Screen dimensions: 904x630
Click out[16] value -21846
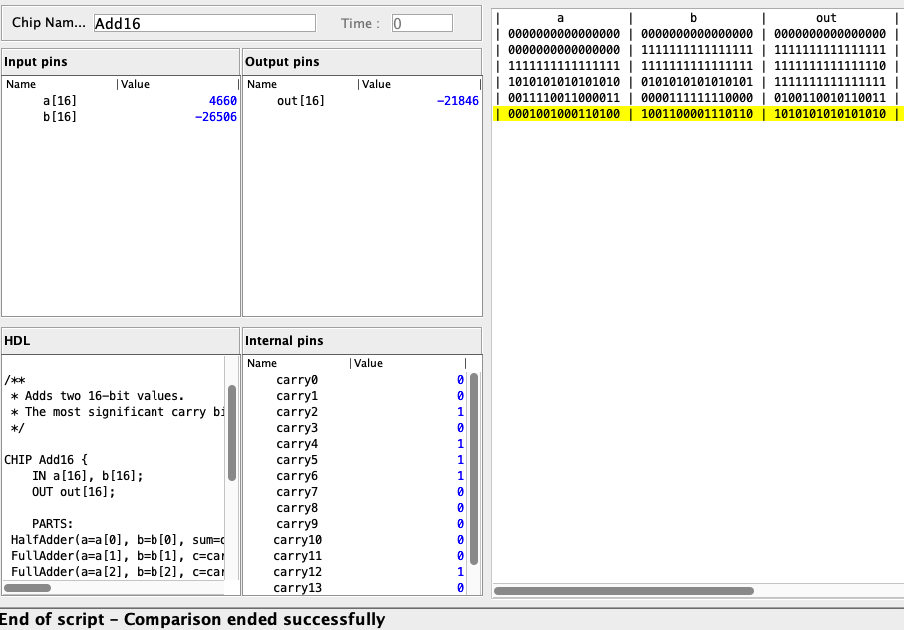click(458, 101)
